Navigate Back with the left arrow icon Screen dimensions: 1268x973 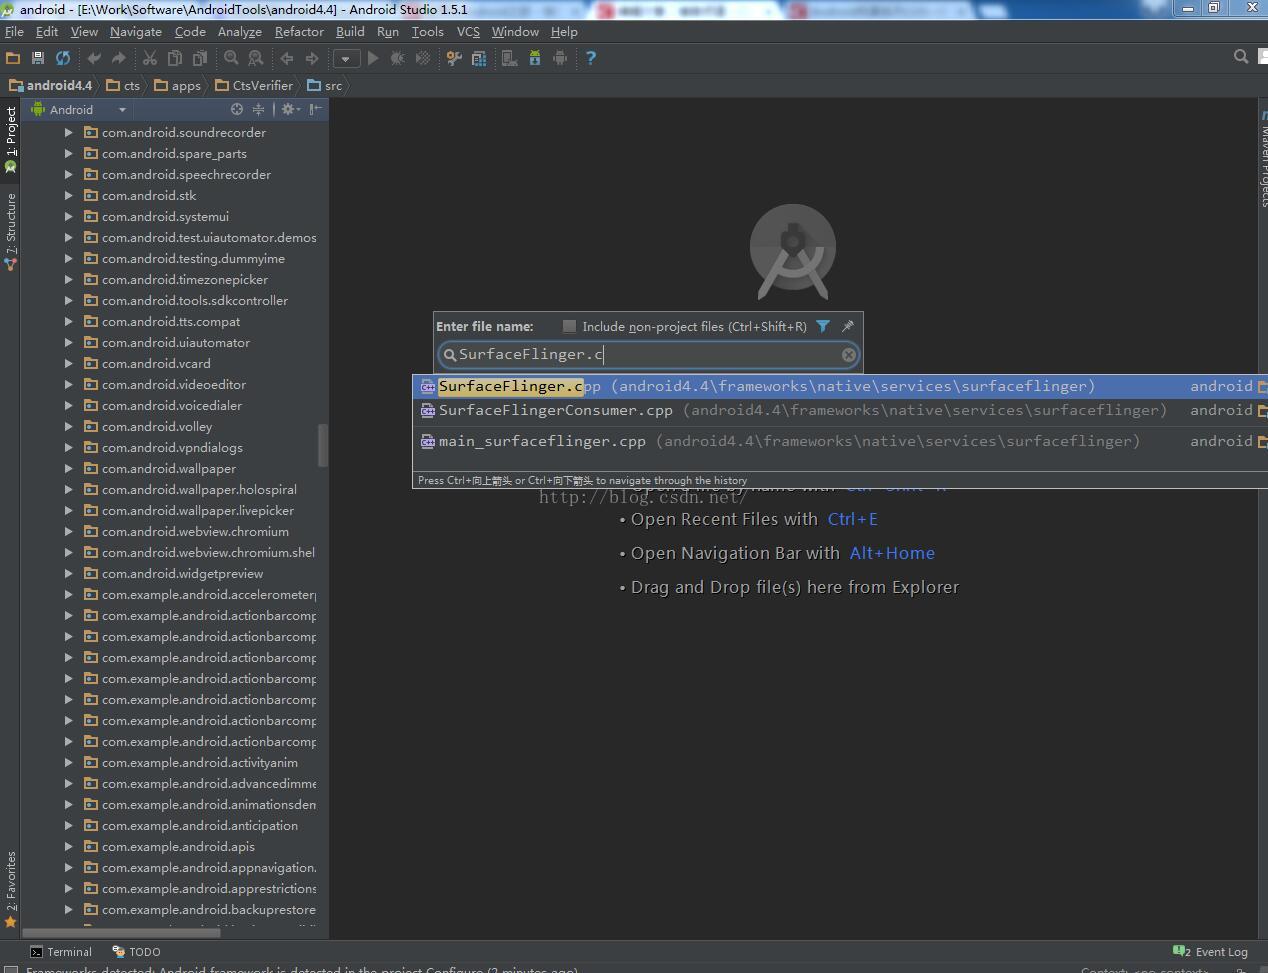287,58
